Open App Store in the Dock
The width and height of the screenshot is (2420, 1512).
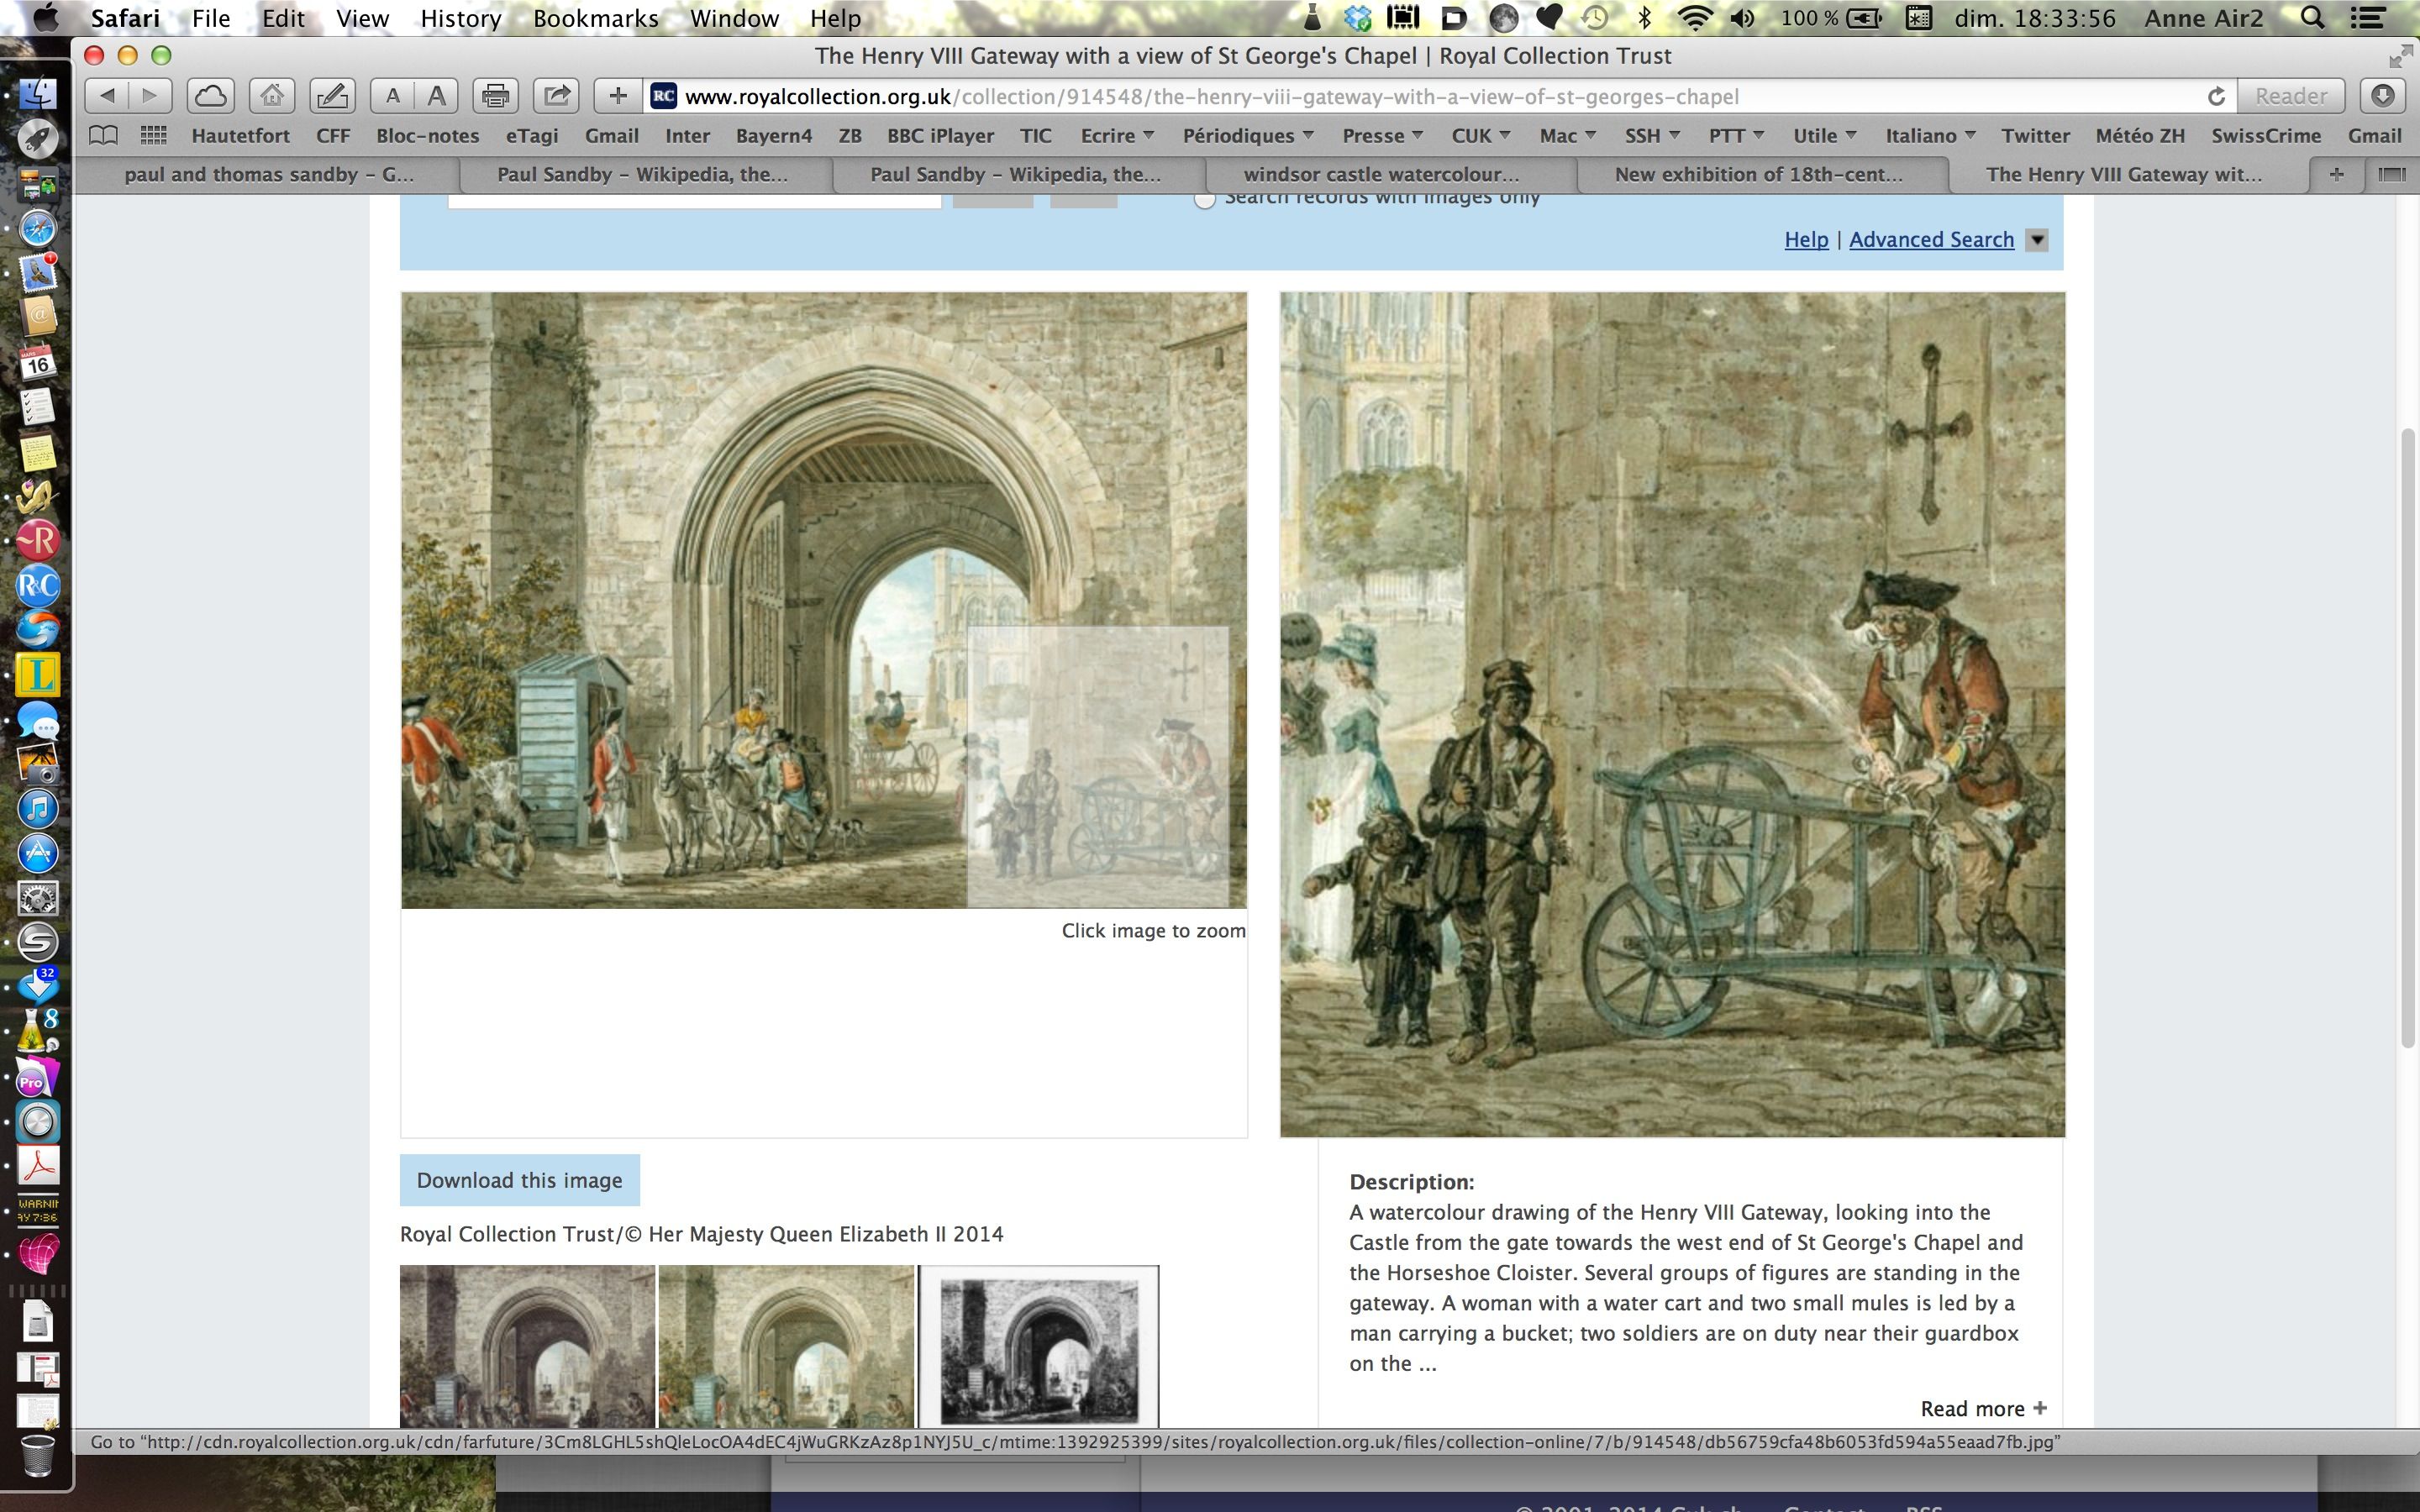pos(38,853)
